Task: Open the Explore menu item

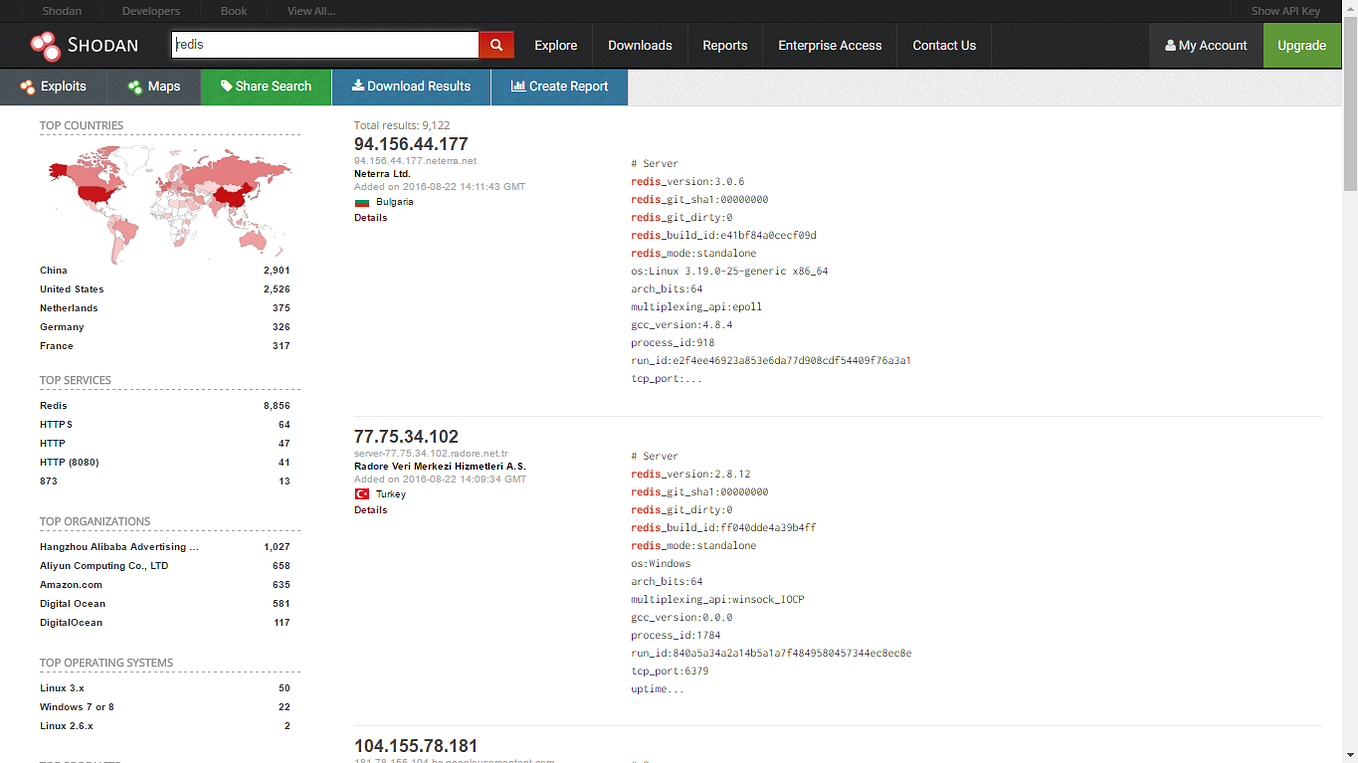Action: [555, 45]
